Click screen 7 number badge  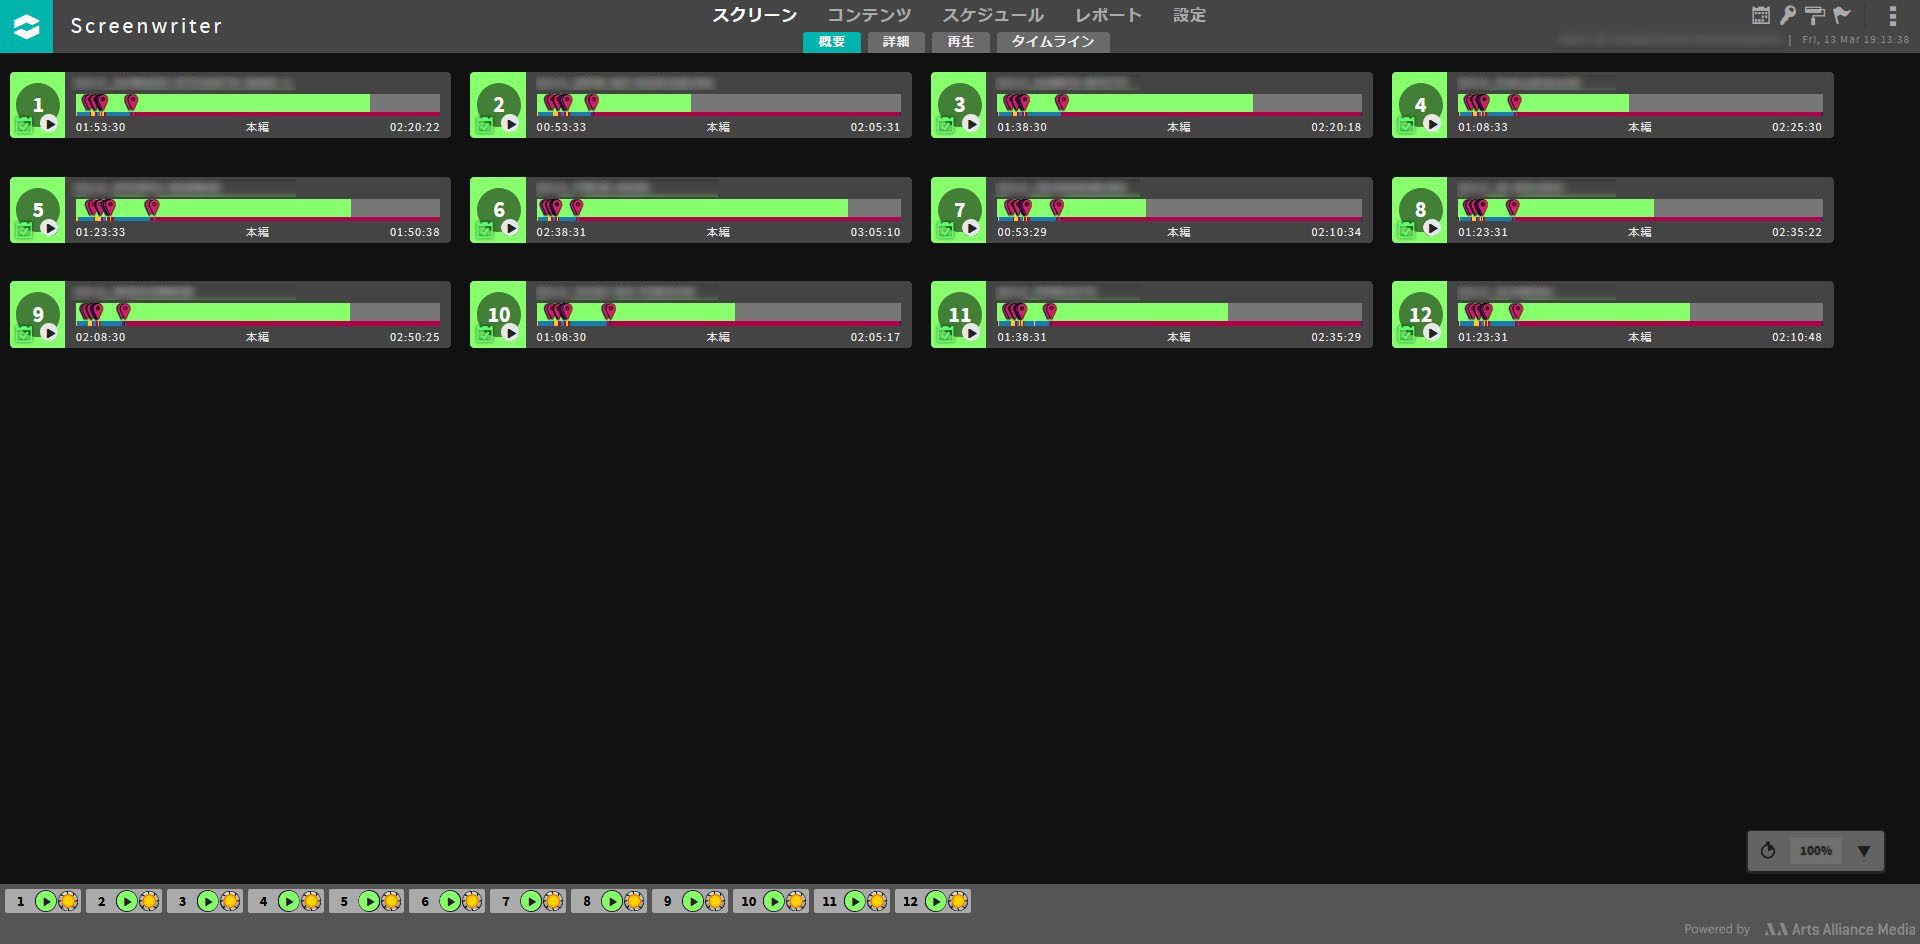click(959, 208)
